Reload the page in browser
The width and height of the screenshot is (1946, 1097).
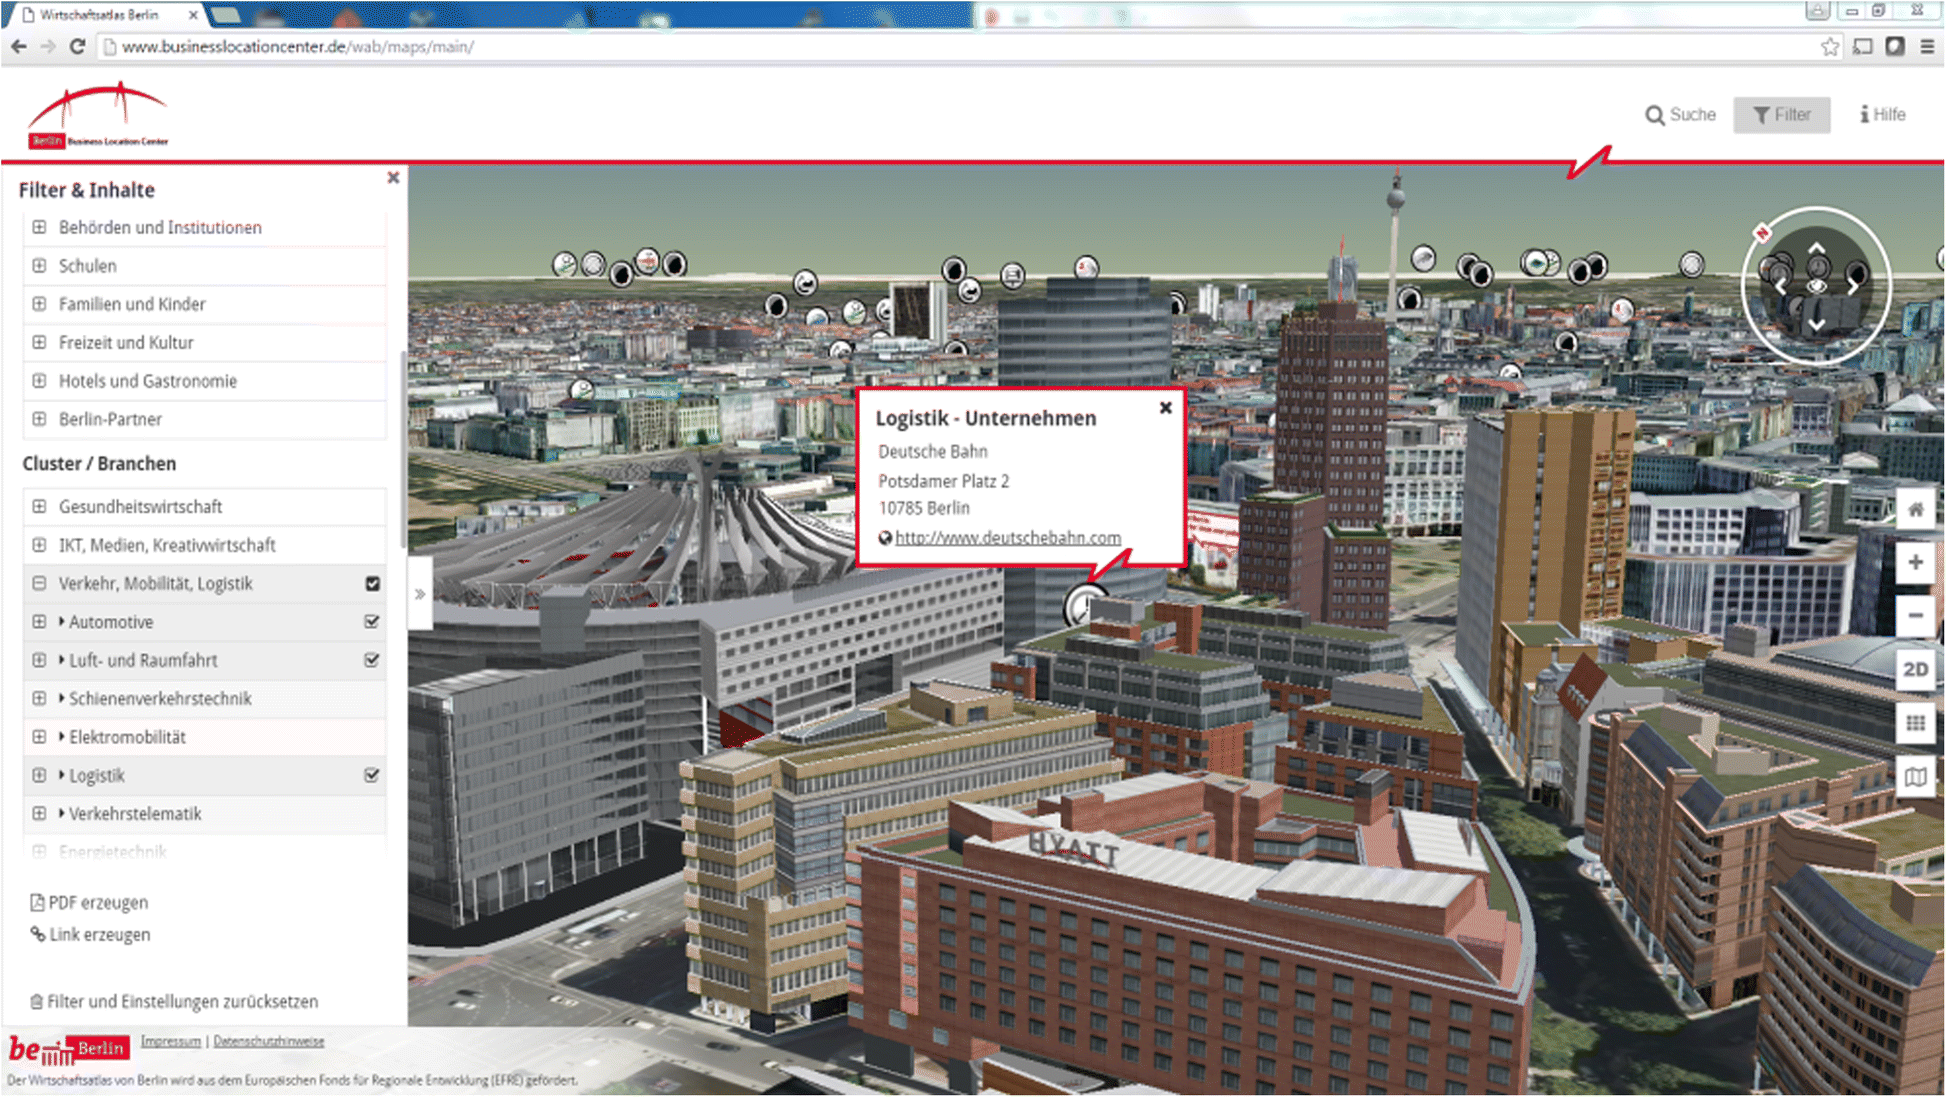pyautogui.click(x=78, y=46)
